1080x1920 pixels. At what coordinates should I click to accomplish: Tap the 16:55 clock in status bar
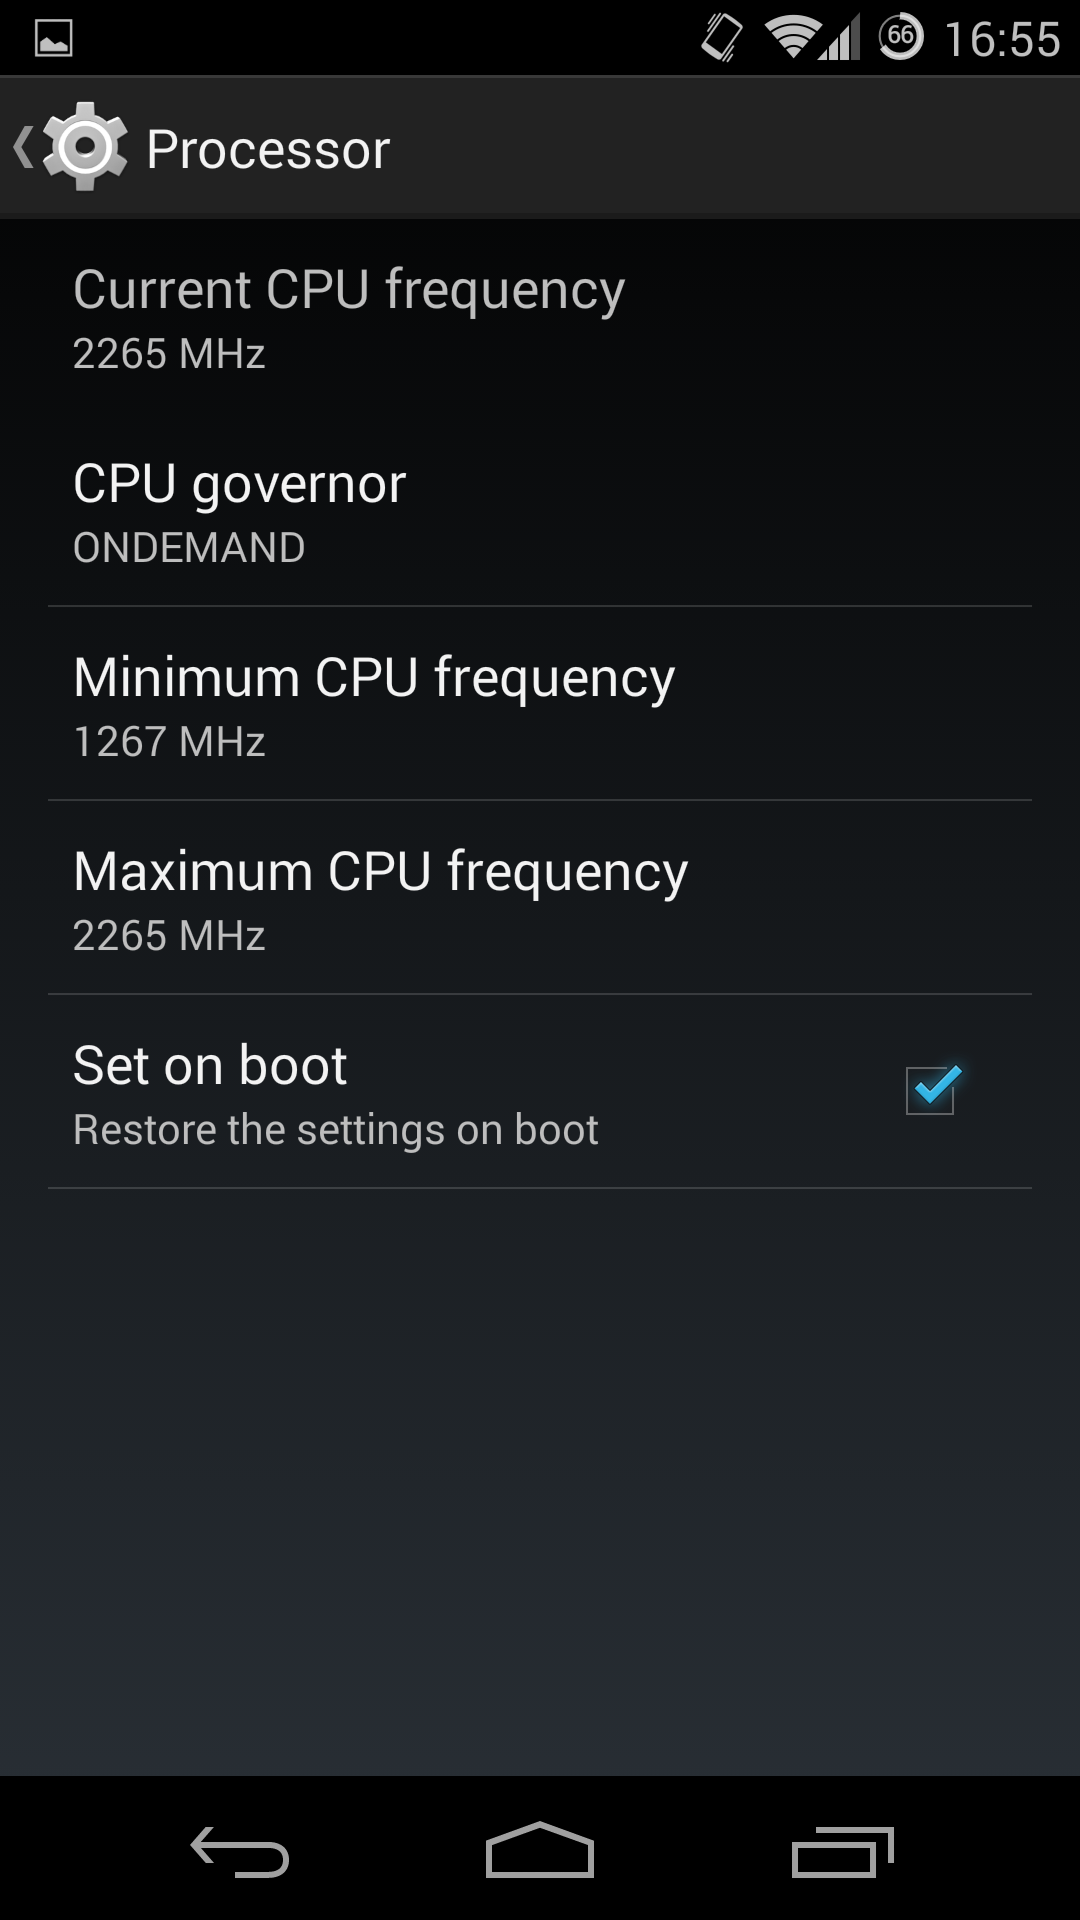point(1002,39)
